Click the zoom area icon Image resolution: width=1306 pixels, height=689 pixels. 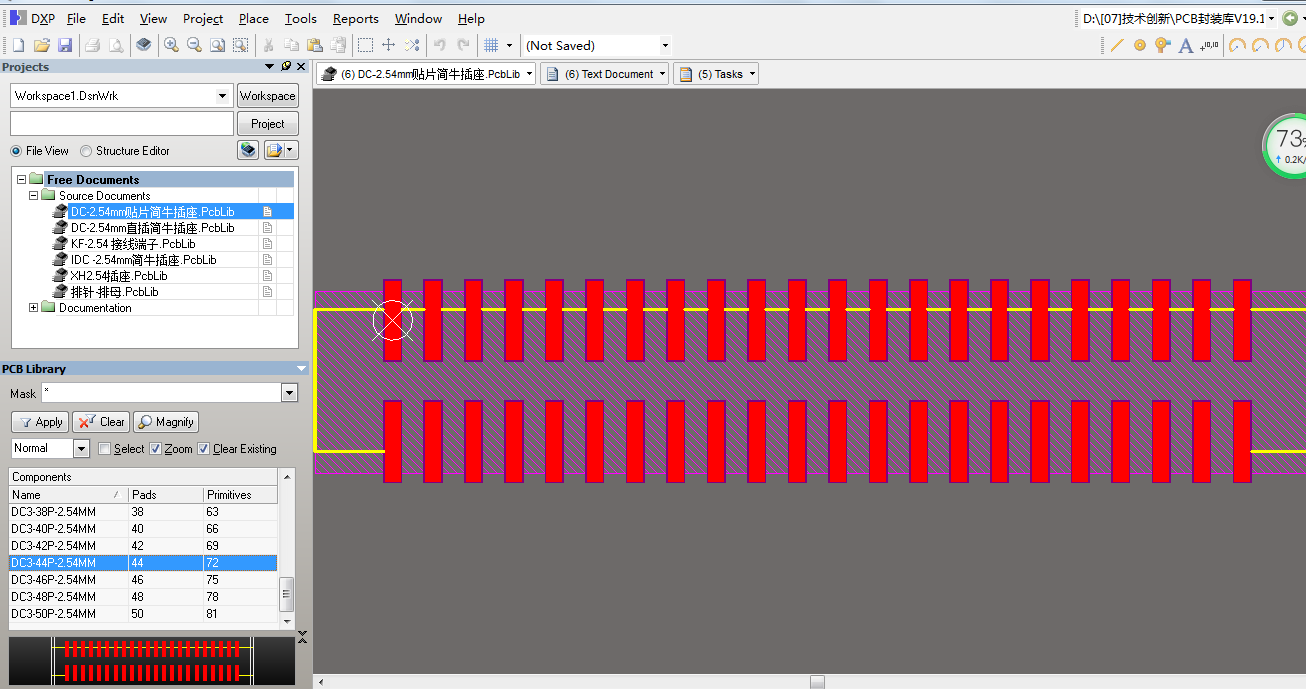[240, 45]
